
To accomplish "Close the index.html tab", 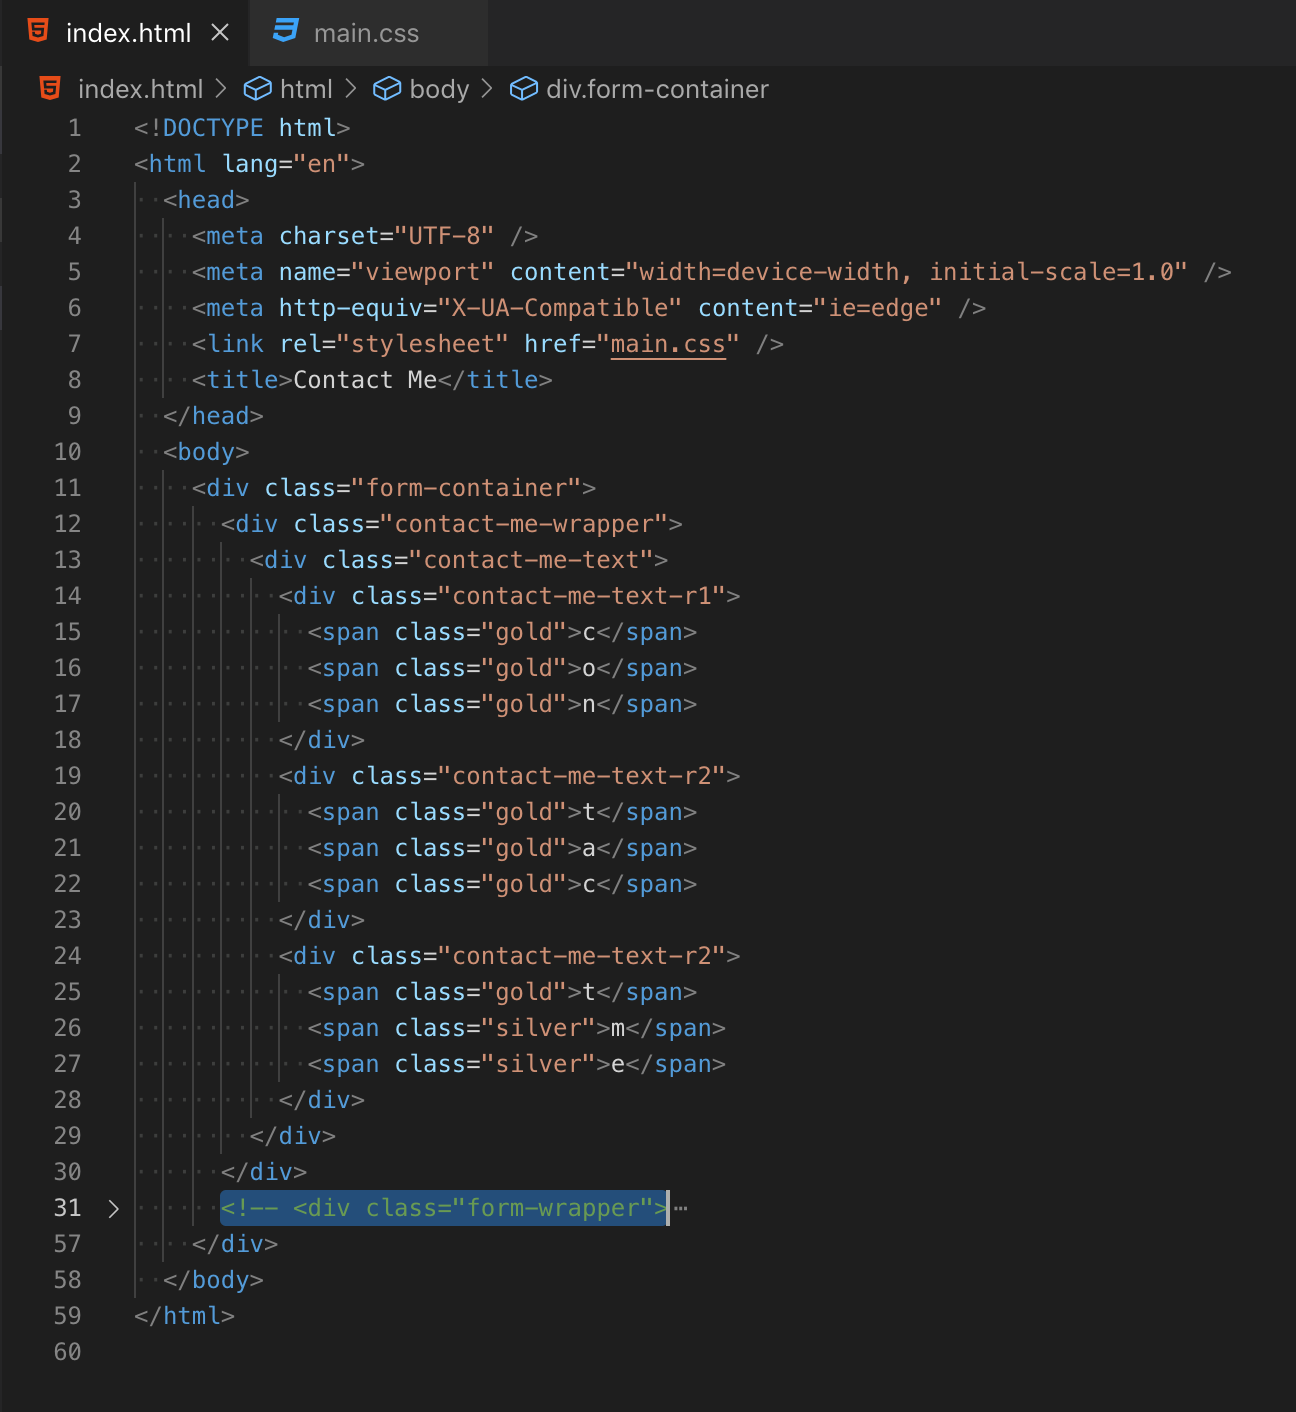I will 219,32.
